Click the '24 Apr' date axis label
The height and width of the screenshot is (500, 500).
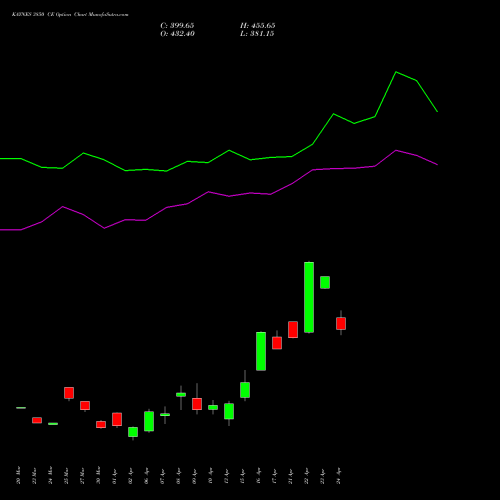(x=338, y=475)
